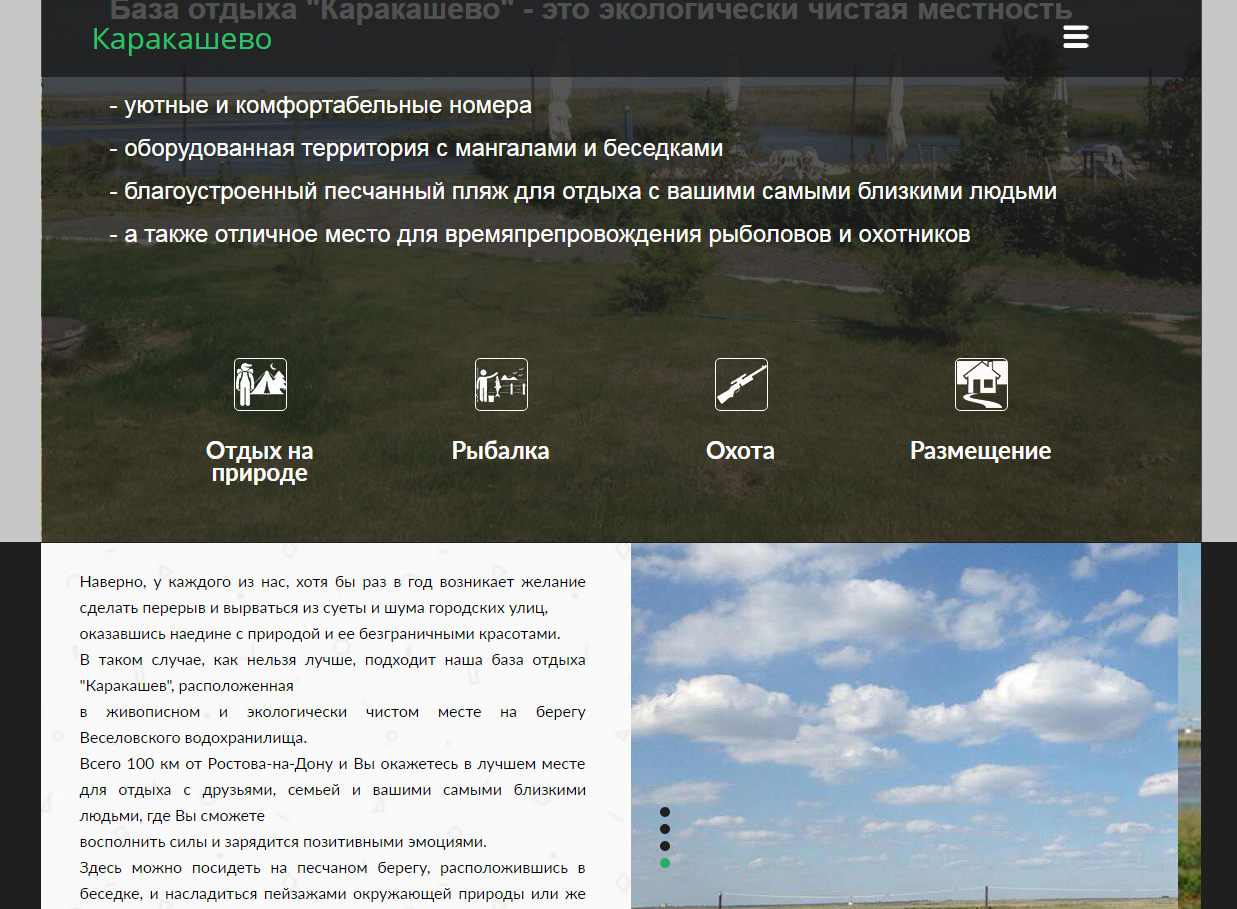1237x909 pixels.
Task: Select the green active slider dot
Action: [665, 863]
